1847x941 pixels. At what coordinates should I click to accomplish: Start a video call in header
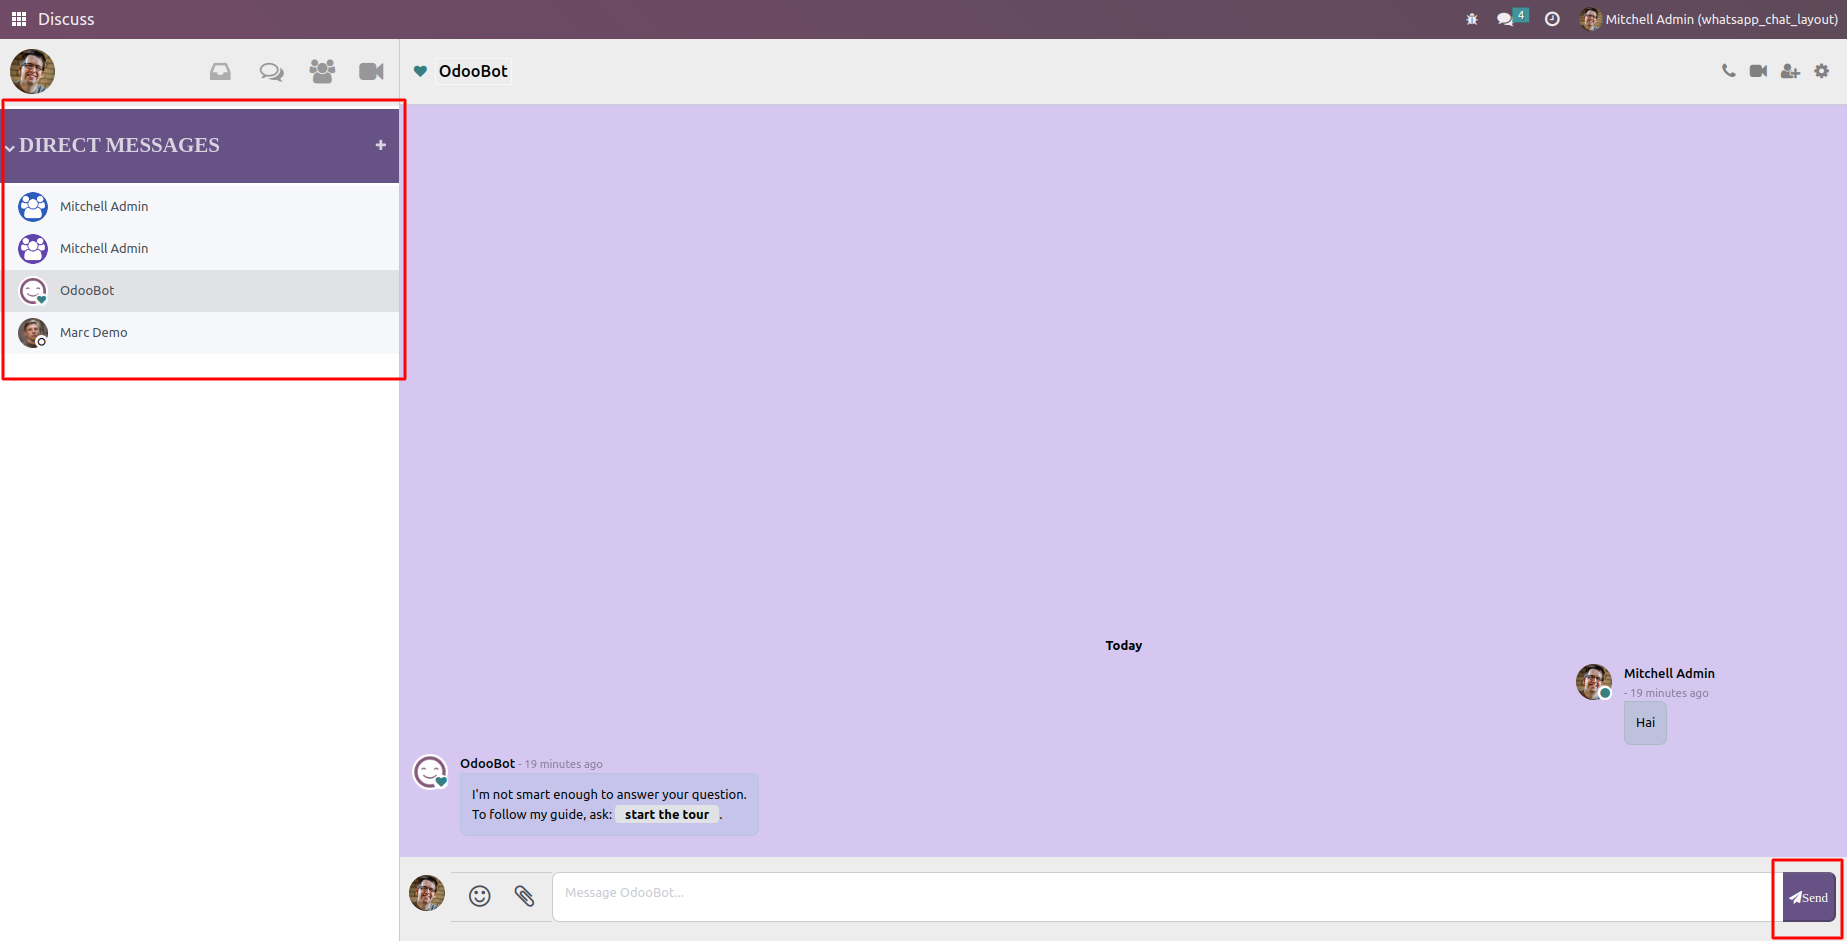coord(1758,71)
